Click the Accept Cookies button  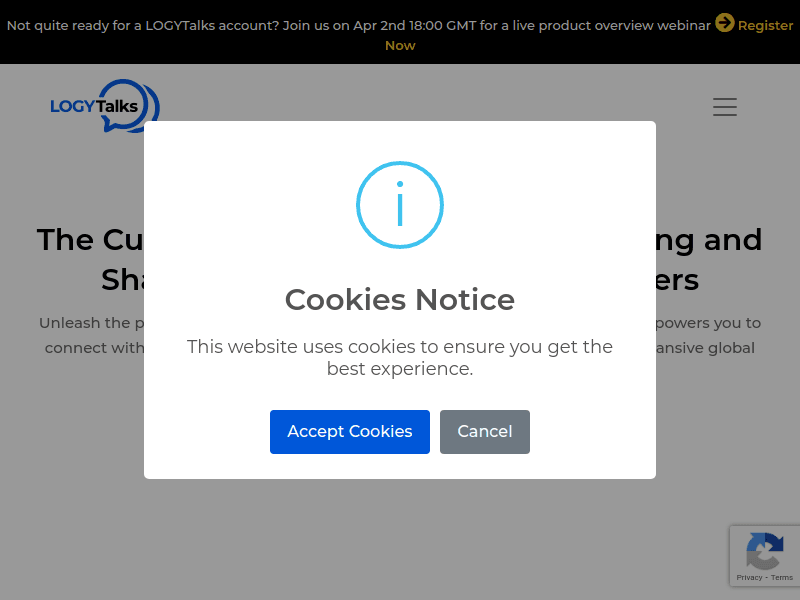click(350, 432)
